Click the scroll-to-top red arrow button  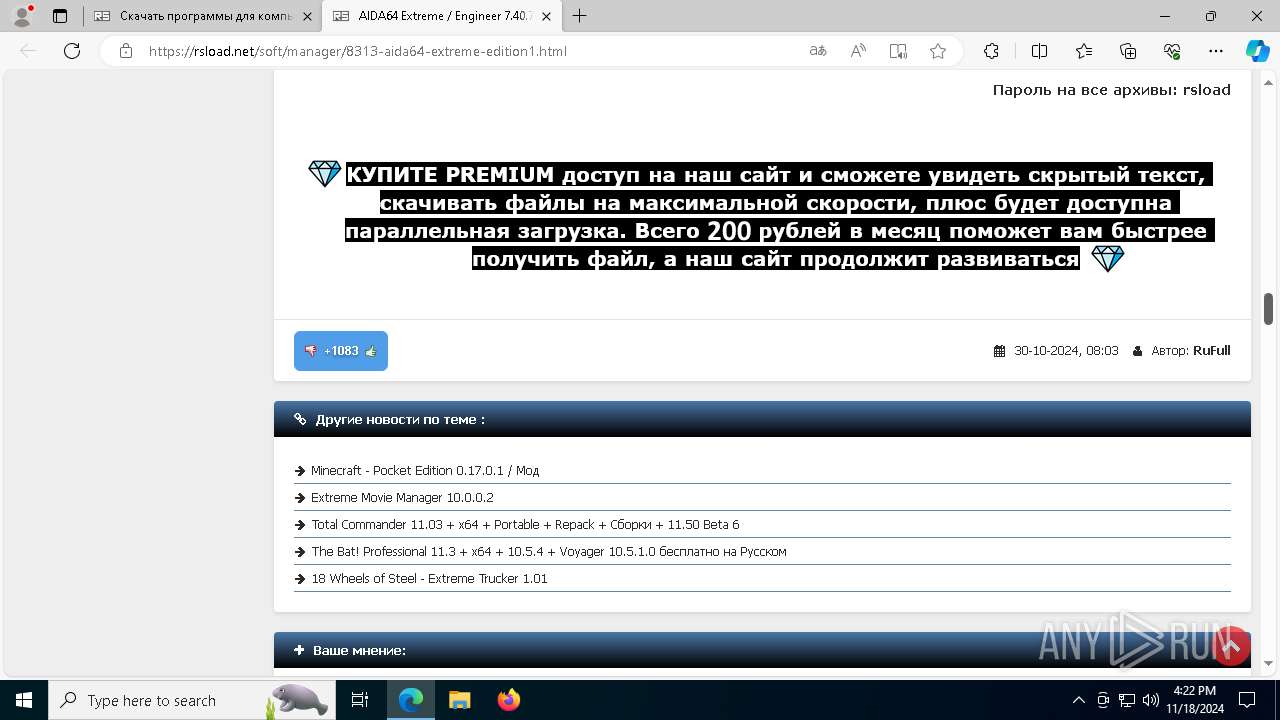1231,646
